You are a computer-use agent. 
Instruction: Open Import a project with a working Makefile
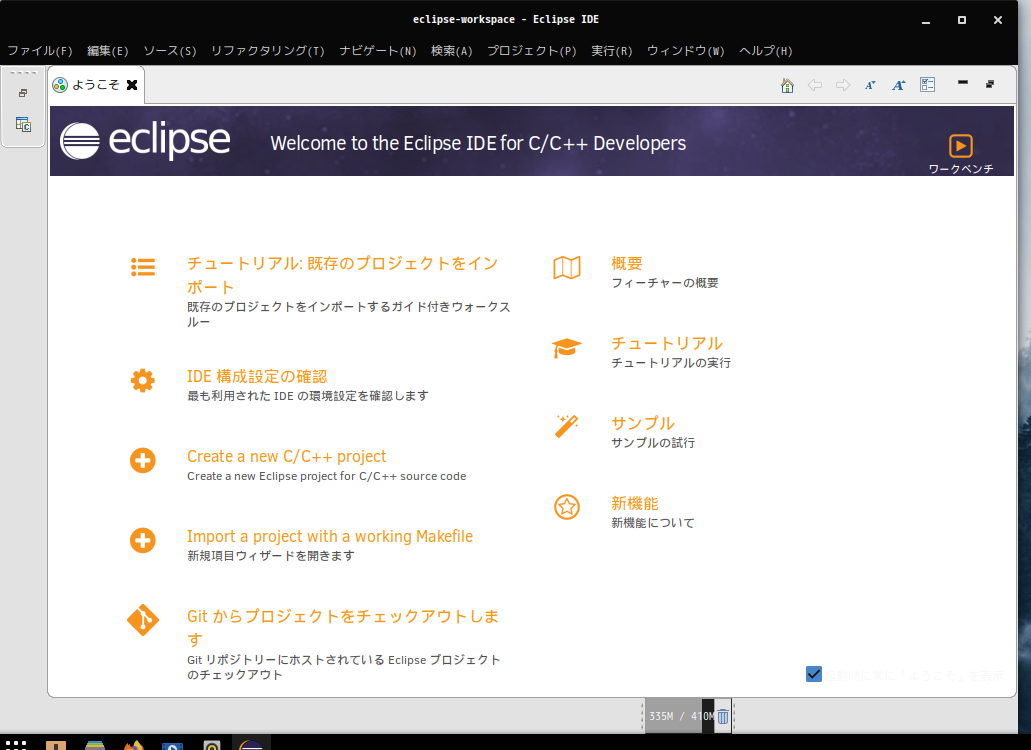tap(330, 536)
